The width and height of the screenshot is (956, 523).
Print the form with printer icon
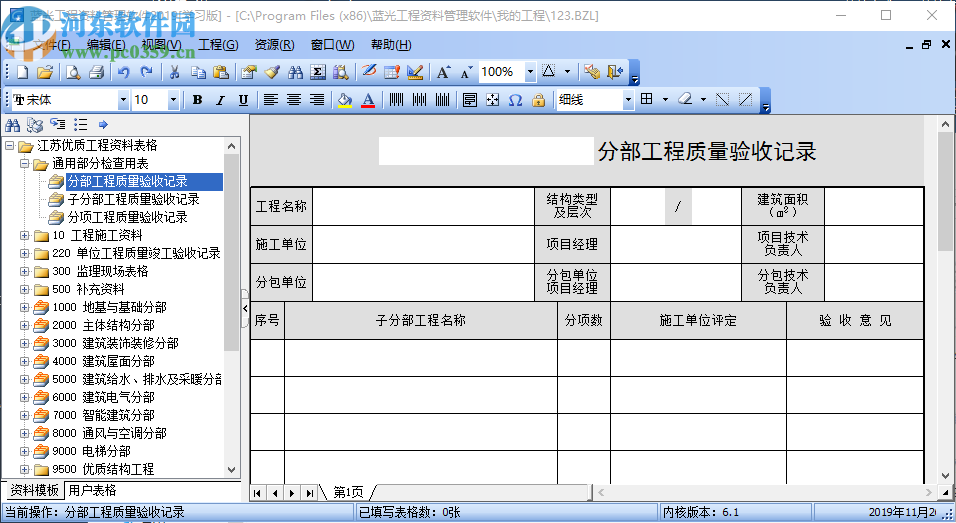[x=96, y=73]
